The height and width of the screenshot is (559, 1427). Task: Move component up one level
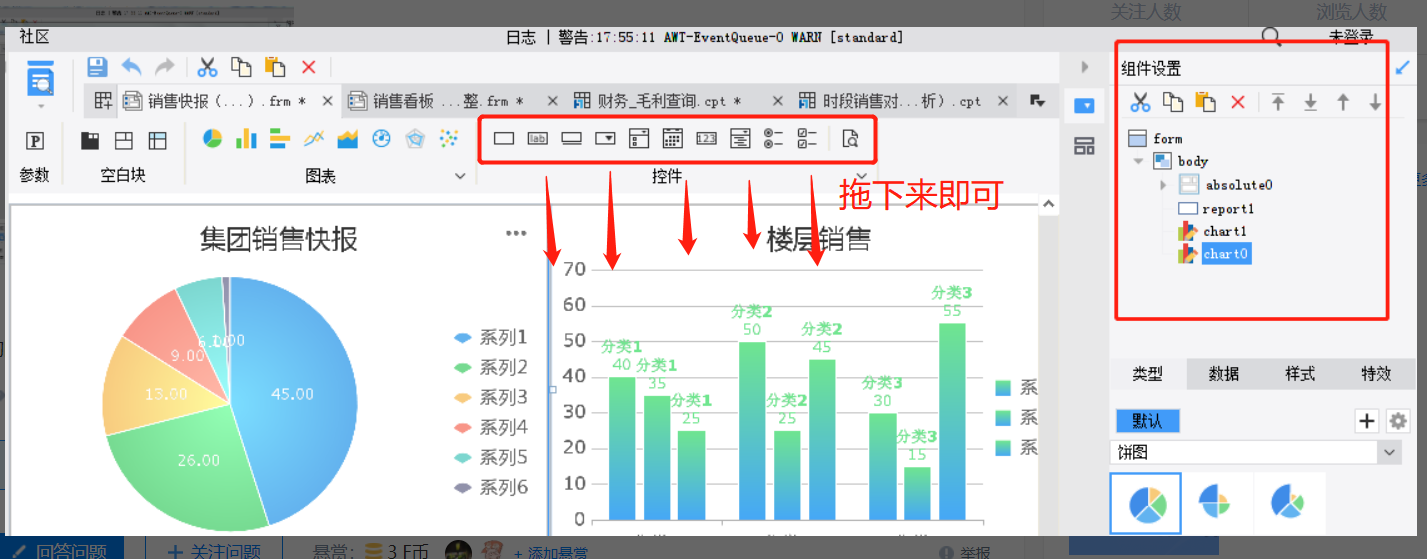(x=1343, y=102)
